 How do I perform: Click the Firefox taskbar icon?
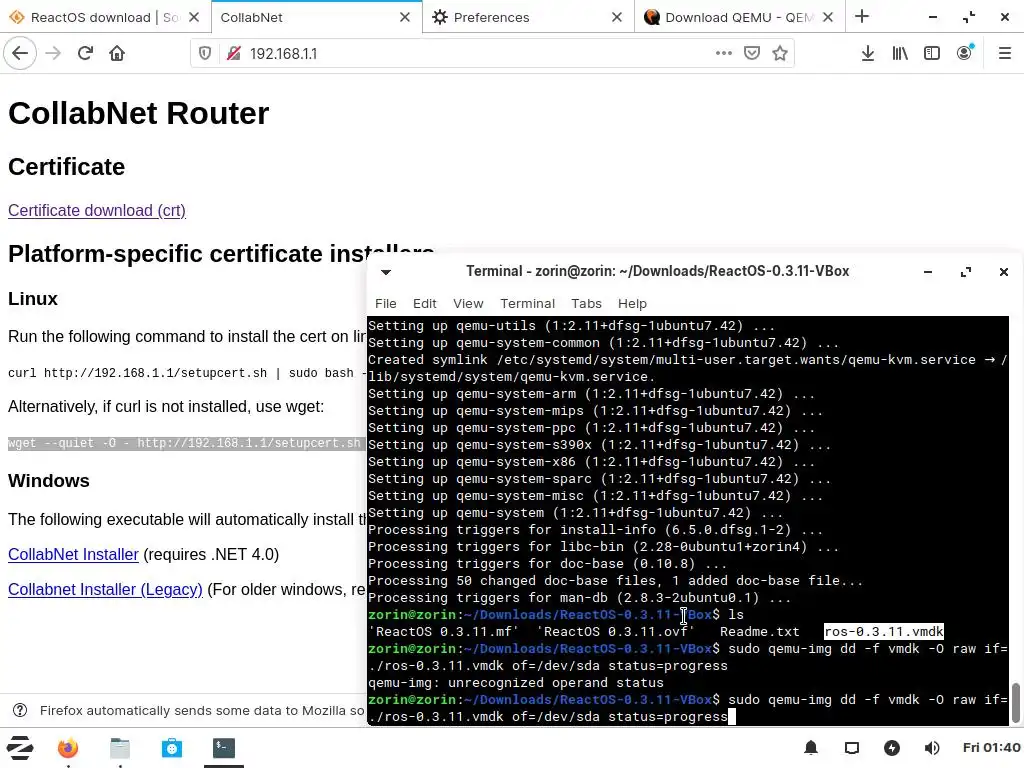tap(68, 748)
